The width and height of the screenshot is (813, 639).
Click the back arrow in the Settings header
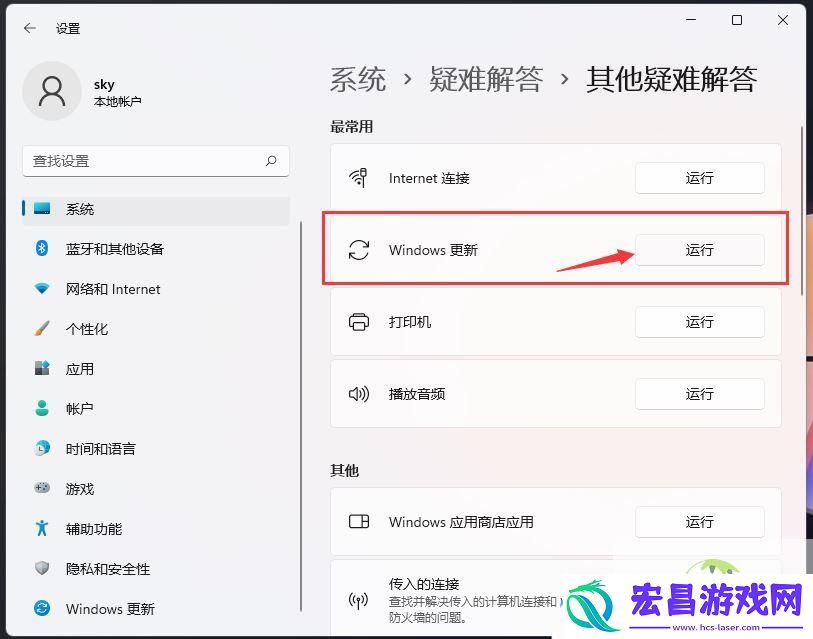tap(30, 28)
